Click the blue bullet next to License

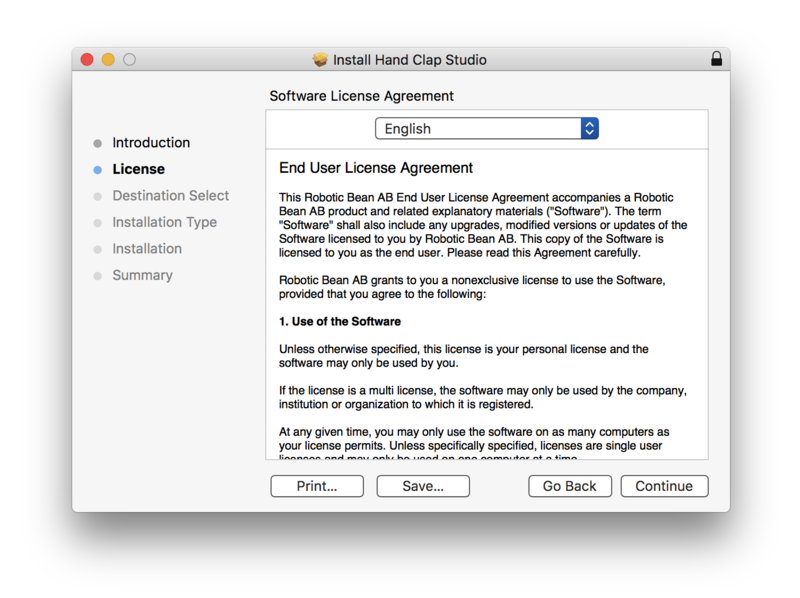[98, 170]
